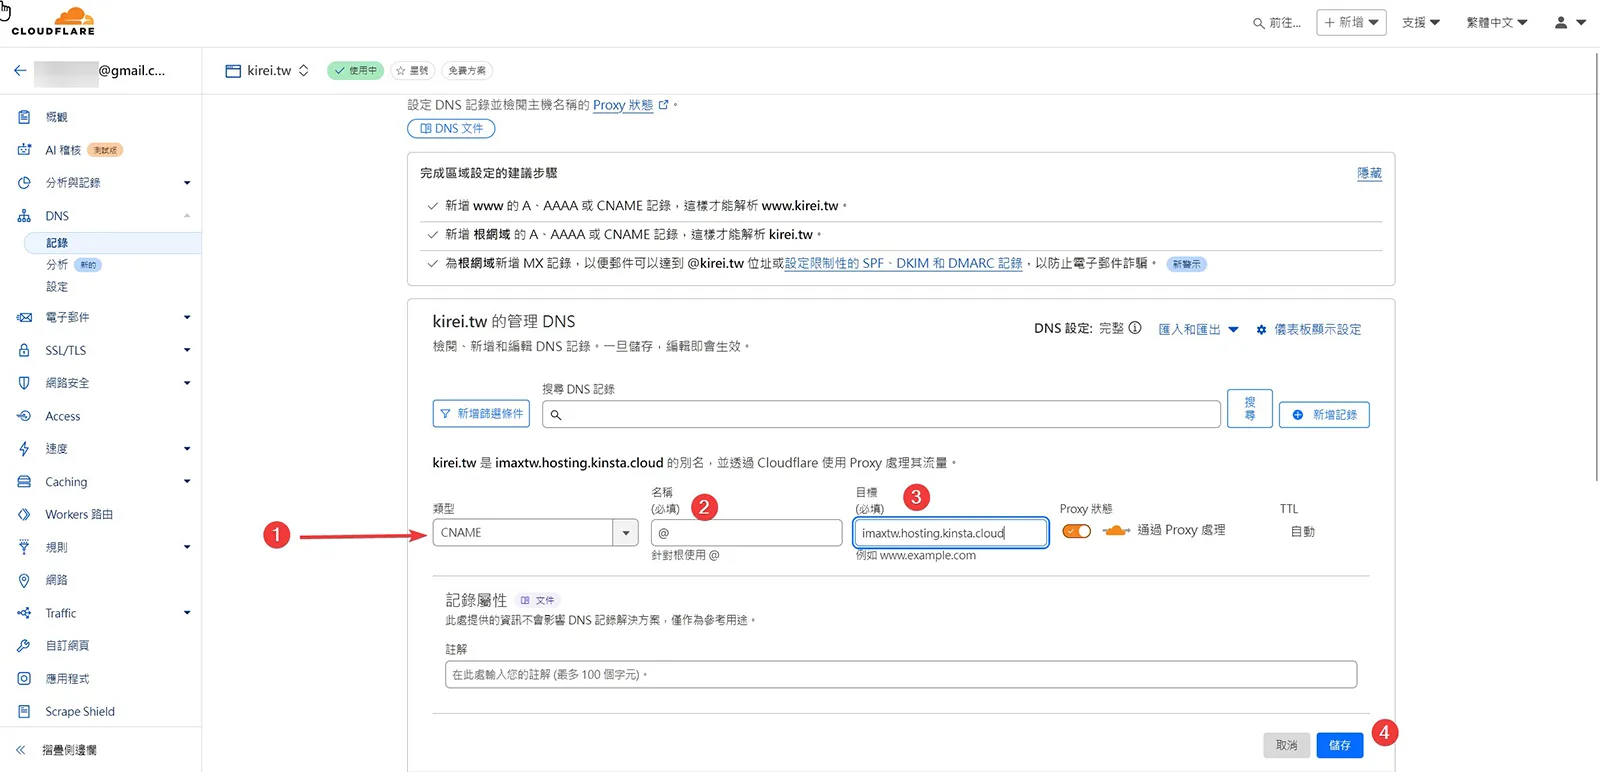Screen dimensions: 1600x772
Task: Click the 規則 funnel icon
Action: coord(24,547)
